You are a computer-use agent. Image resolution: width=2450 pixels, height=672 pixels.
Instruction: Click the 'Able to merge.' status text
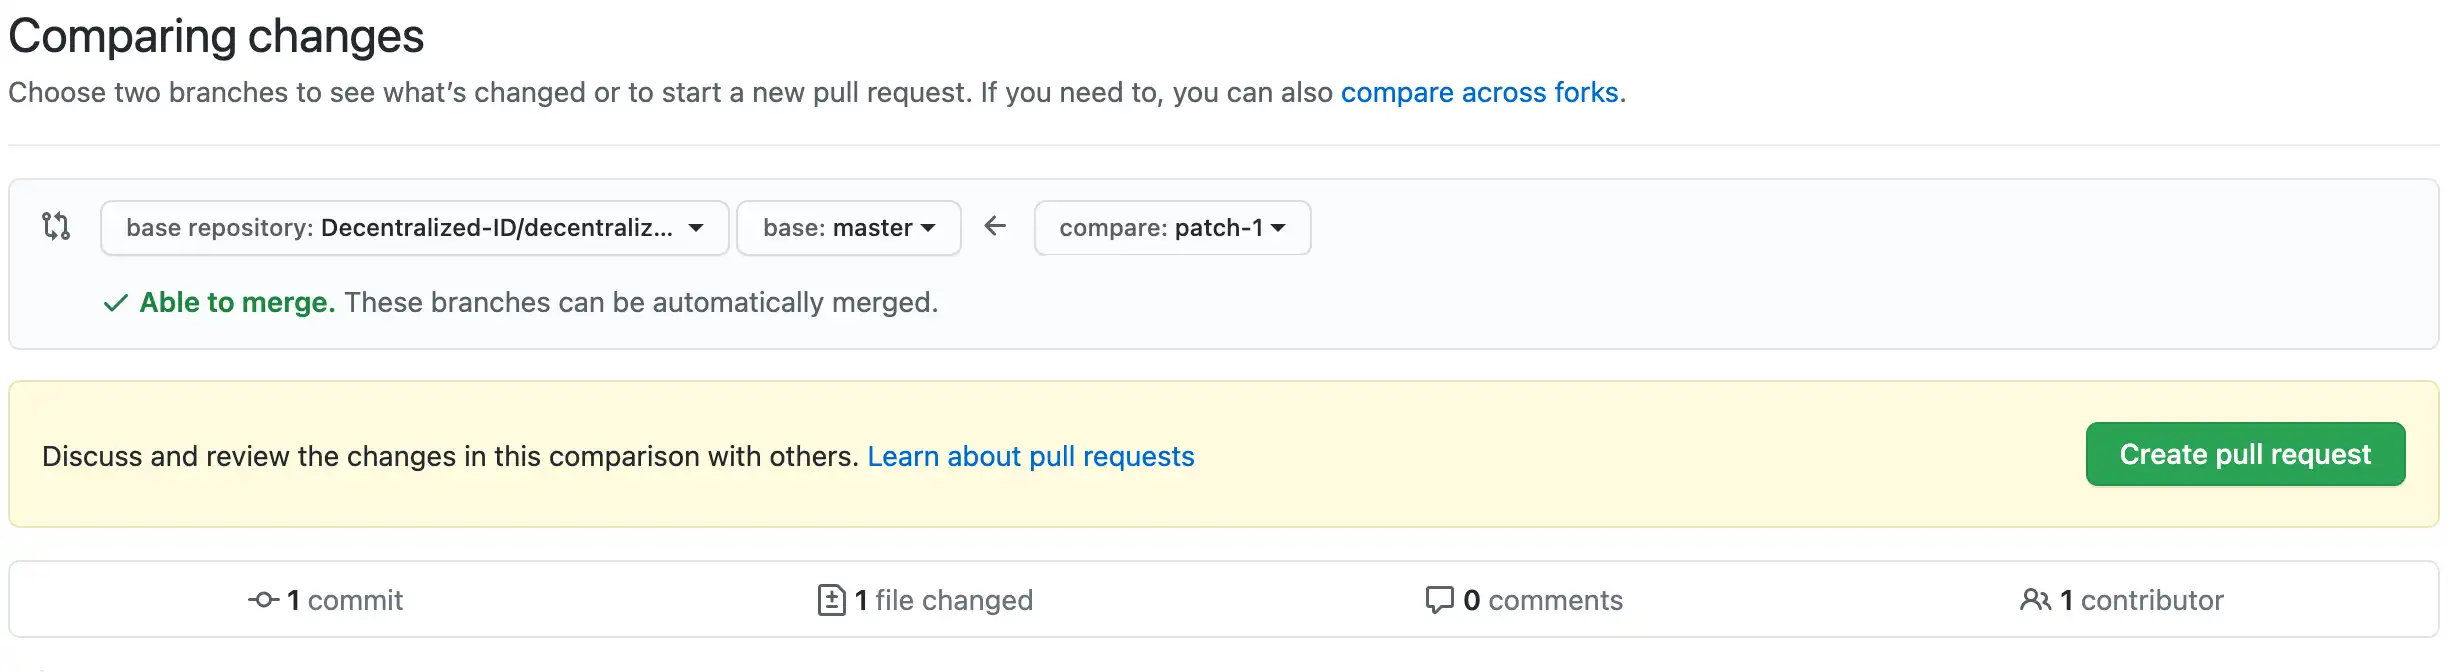pos(237,303)
